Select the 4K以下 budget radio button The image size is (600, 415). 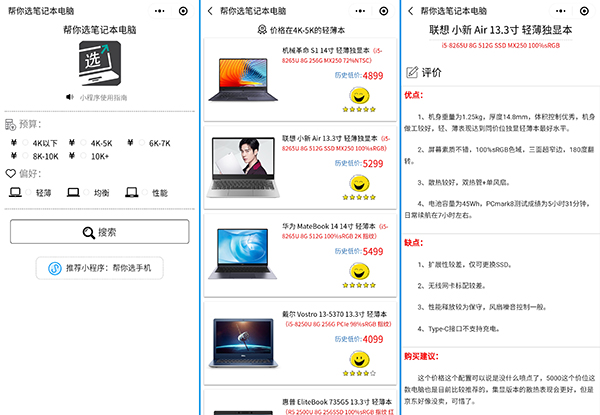click(25, 143)
